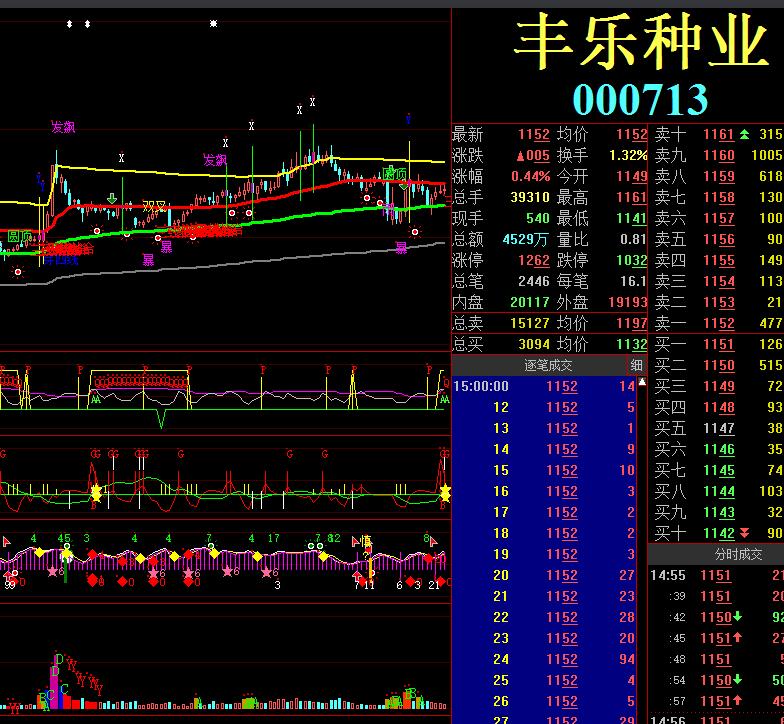Click the 跌停 price 1032
This screenshot has height=724, width=784.
click(632, 260)
